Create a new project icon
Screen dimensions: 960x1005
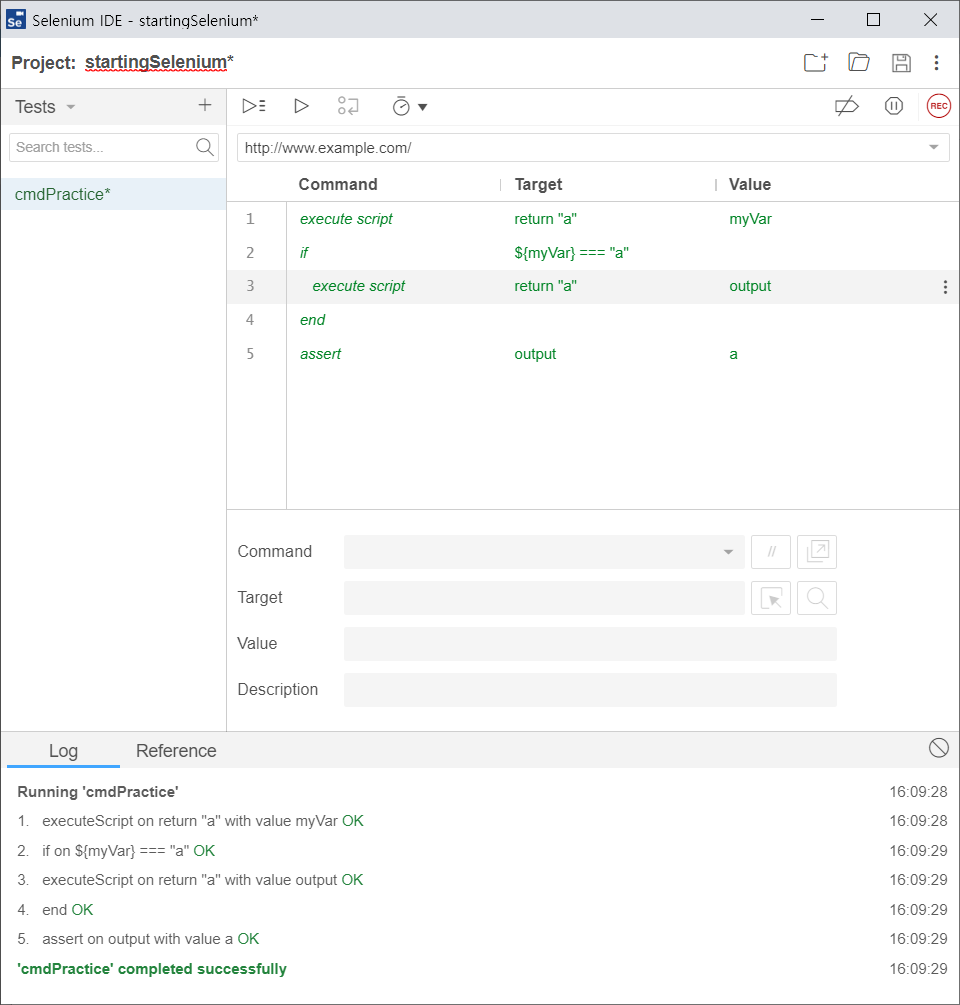point(816,62)
